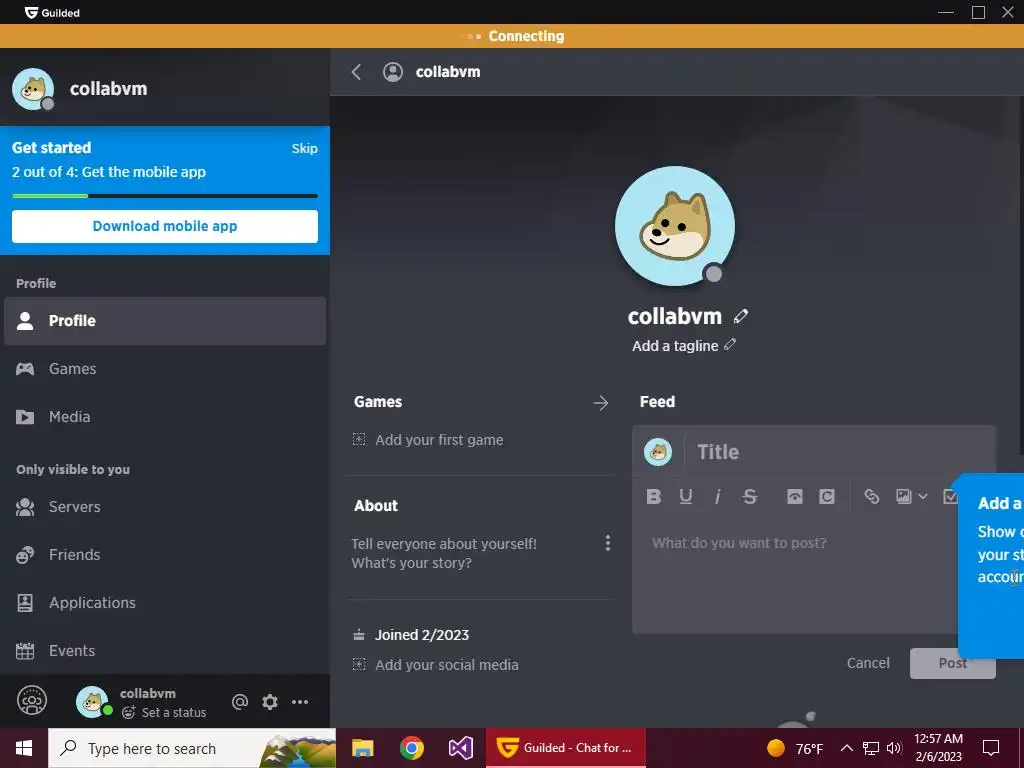Click the Post button
The width and height of the screenshot is (1024, 768).
point(952,664)
